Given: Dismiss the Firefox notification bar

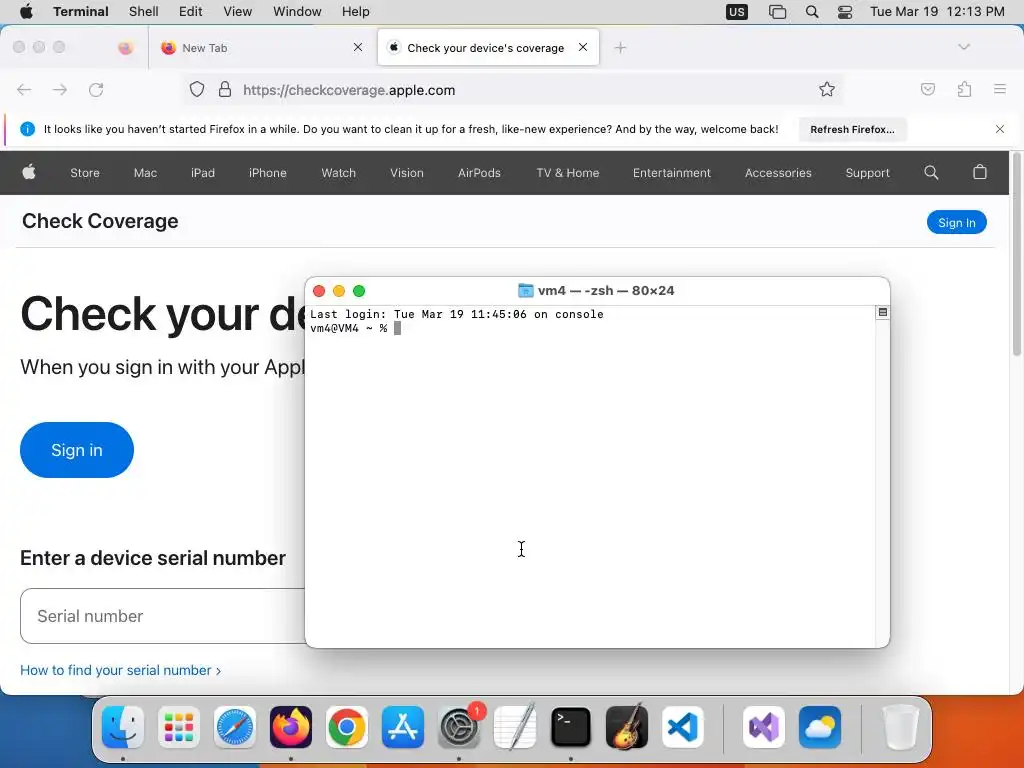Looking at the screenshot, I should coord(1000,129).
